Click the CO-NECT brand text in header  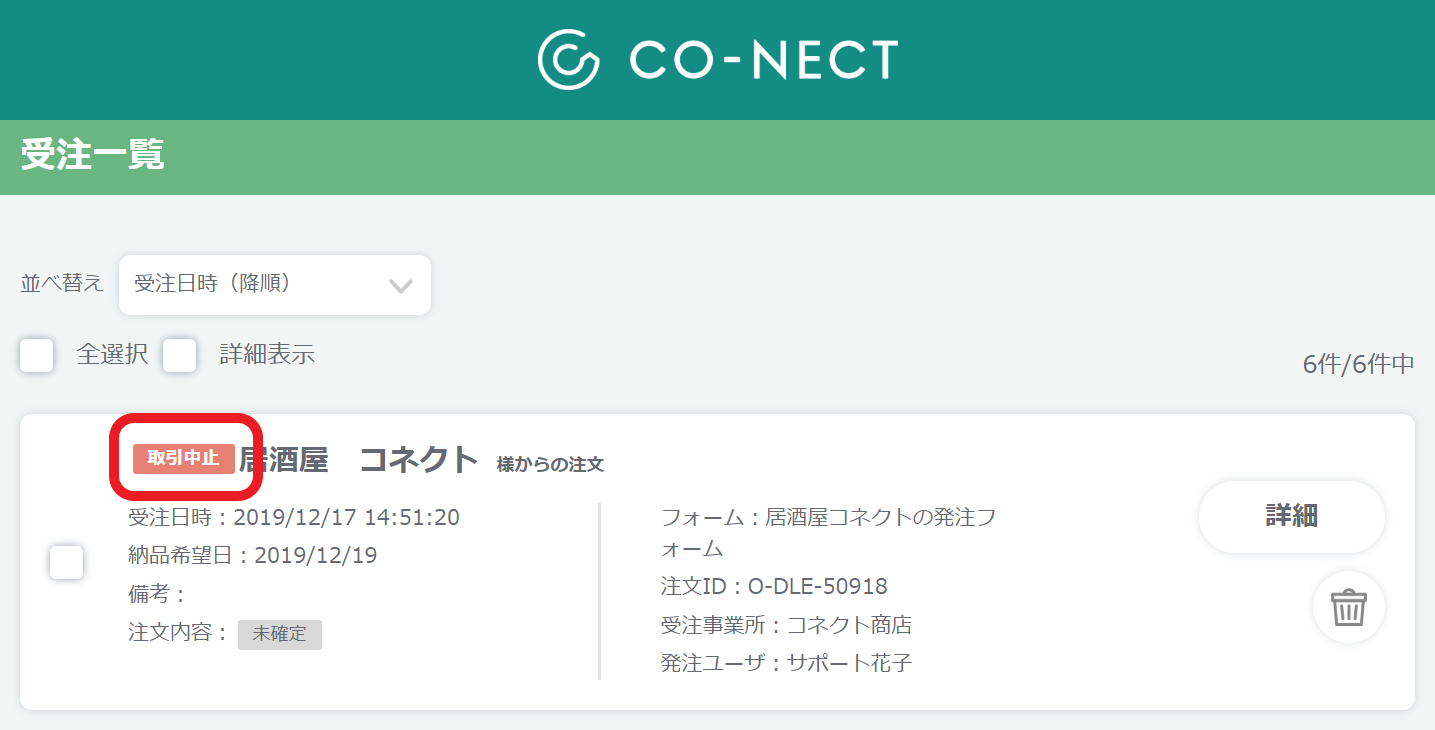764,60
